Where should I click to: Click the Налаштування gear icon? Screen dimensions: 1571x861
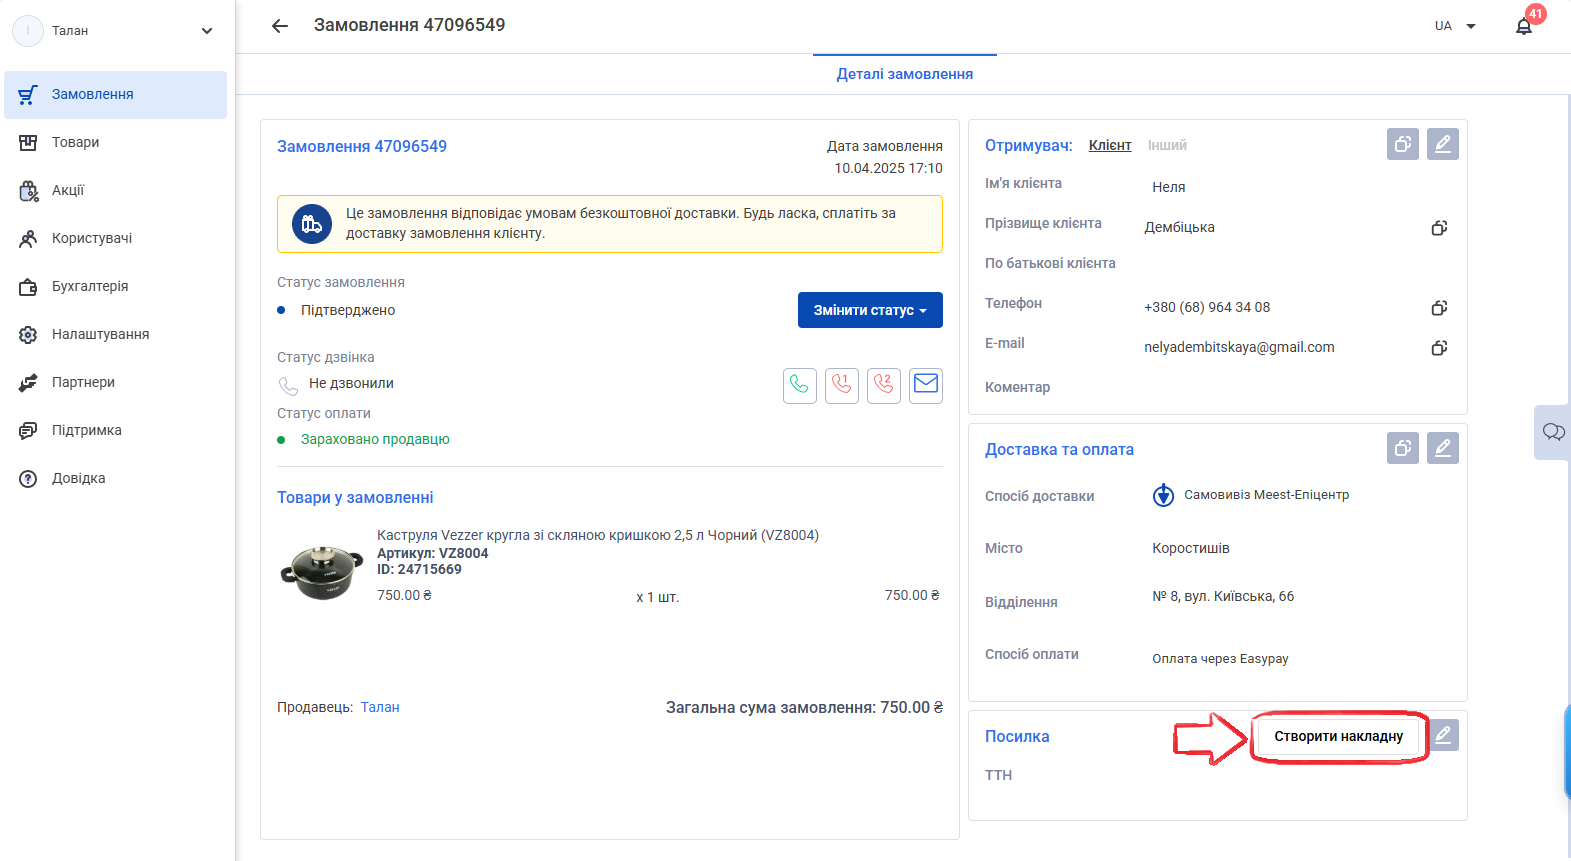[28, 334]
